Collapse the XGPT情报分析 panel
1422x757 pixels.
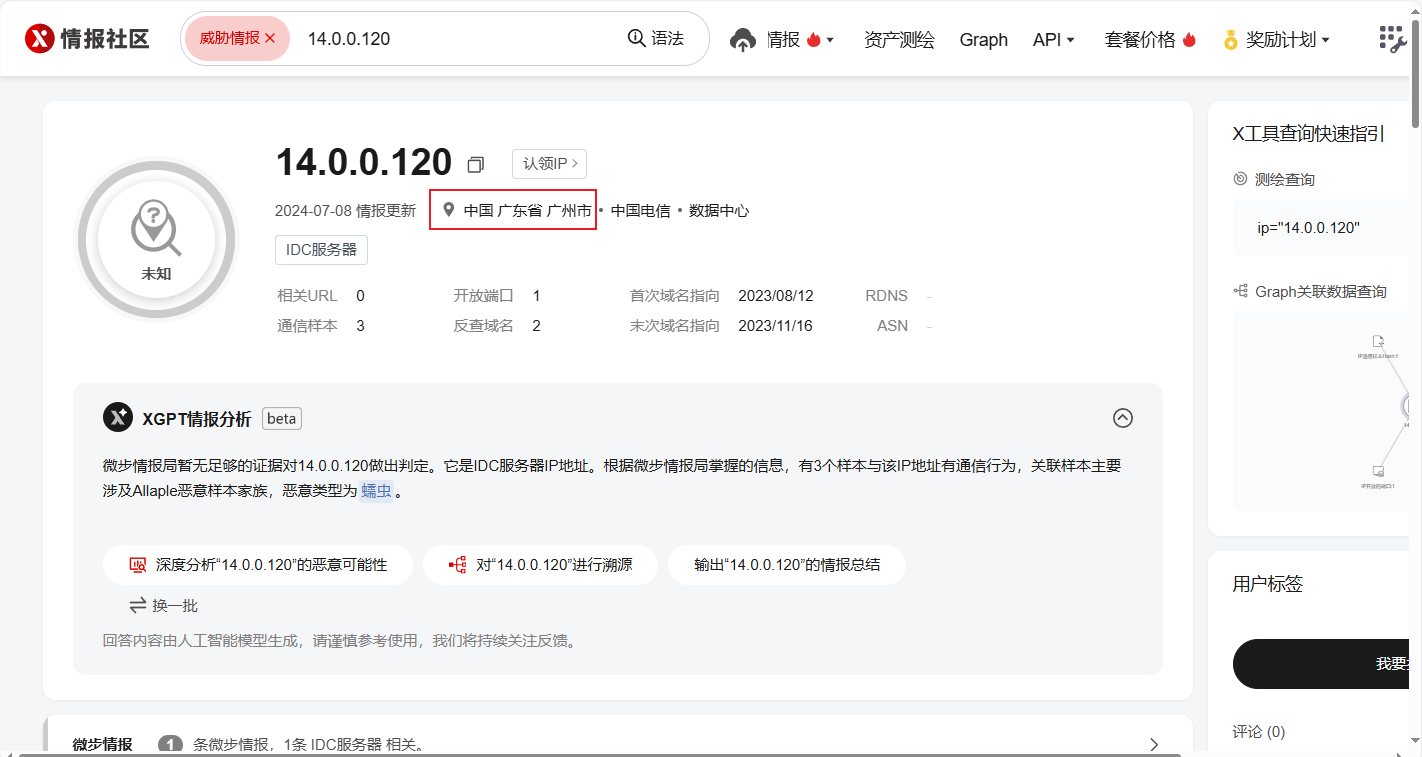[1123, 418]
